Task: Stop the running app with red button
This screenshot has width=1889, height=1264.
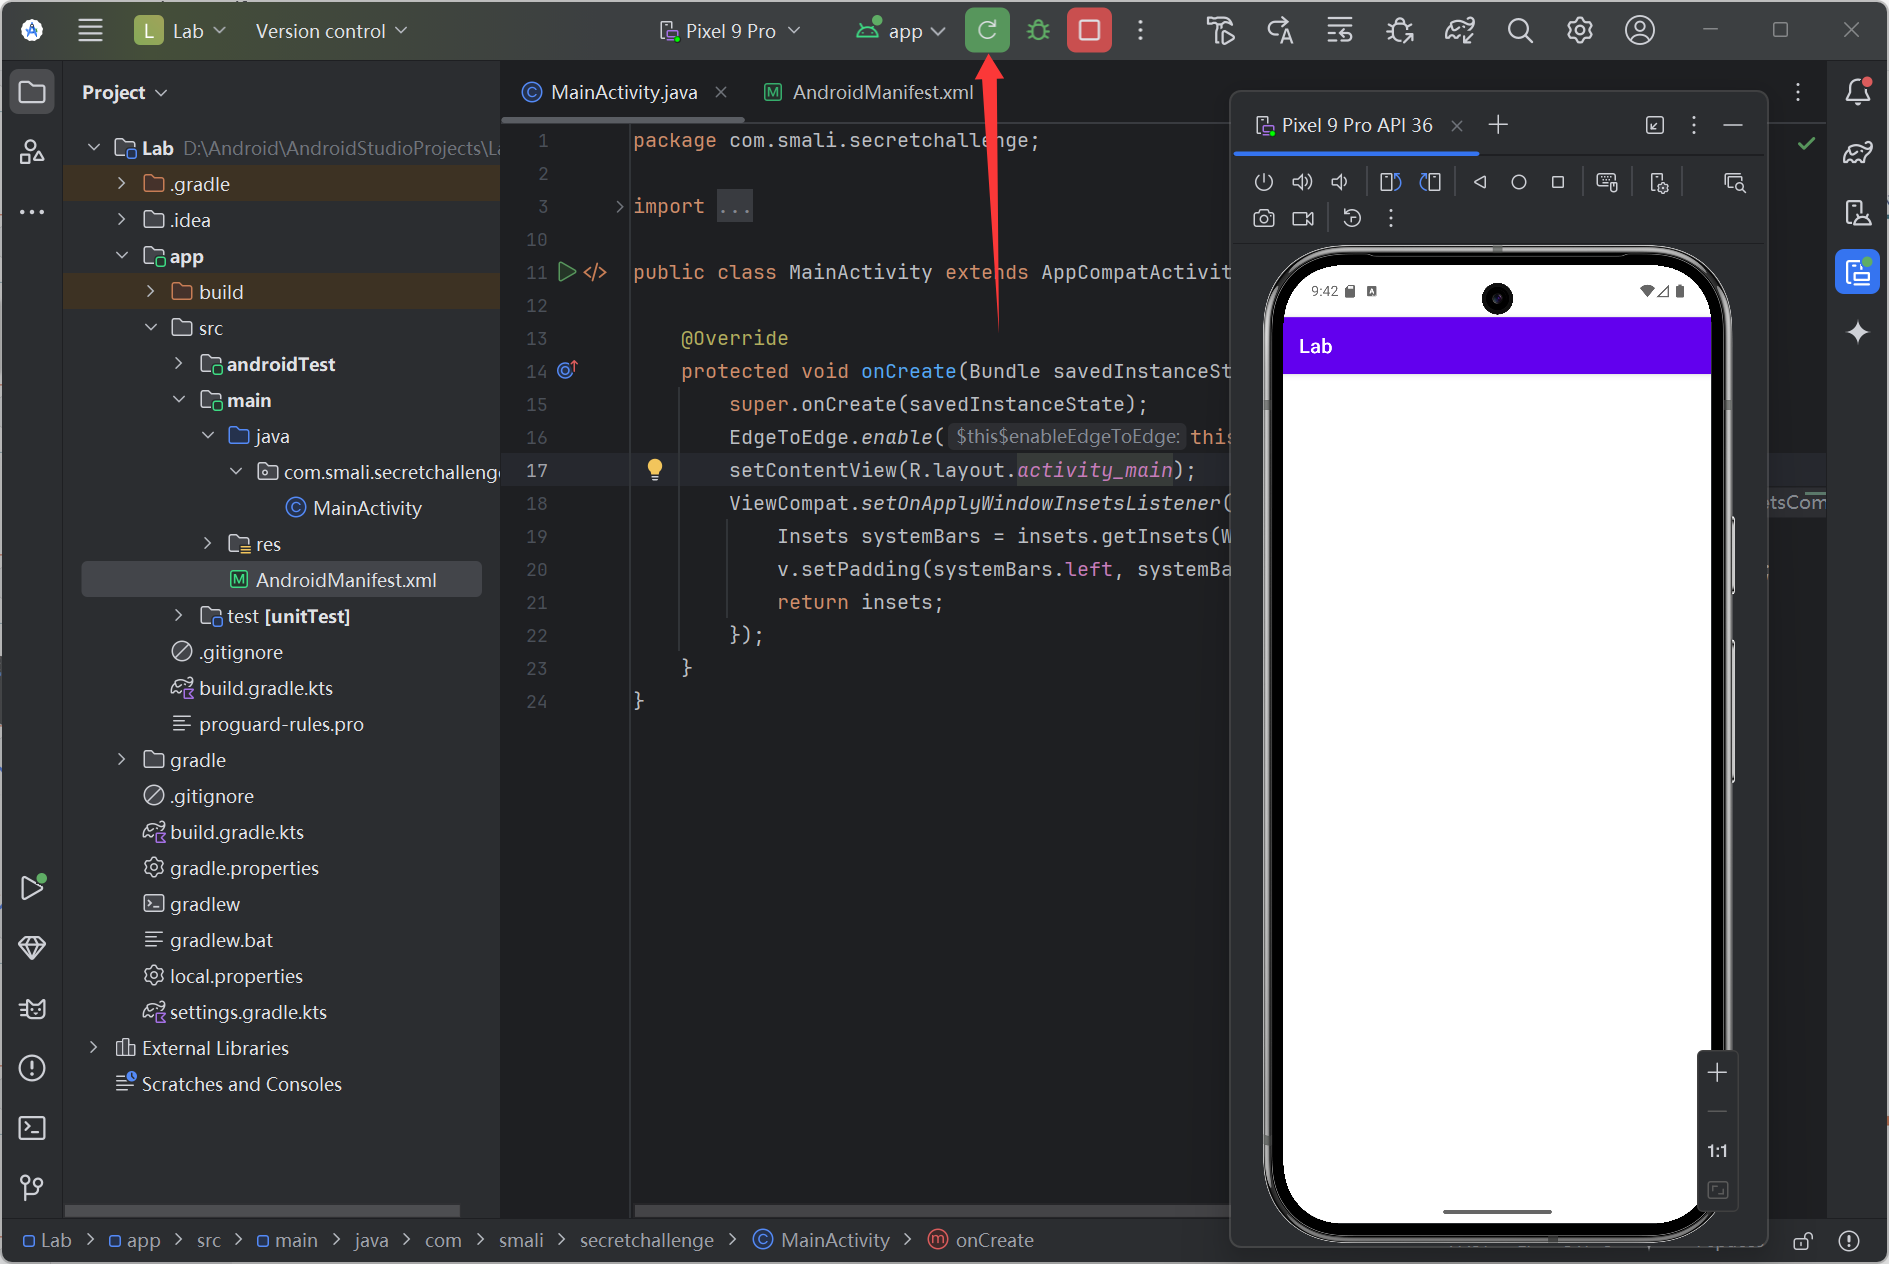Action: (x=1089, y=30)
